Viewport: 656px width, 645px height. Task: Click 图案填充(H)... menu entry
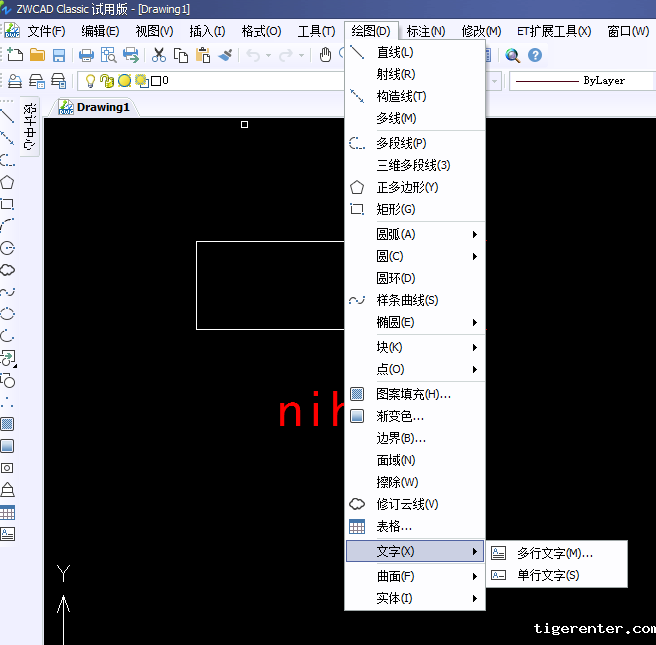click(x=413, y=394)
